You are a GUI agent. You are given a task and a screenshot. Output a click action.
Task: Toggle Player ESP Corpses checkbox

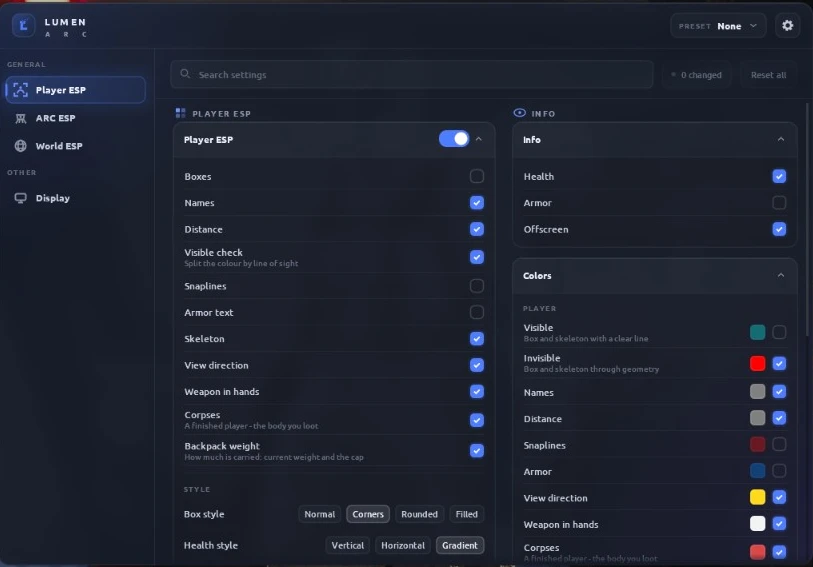(x=476, y=420)
